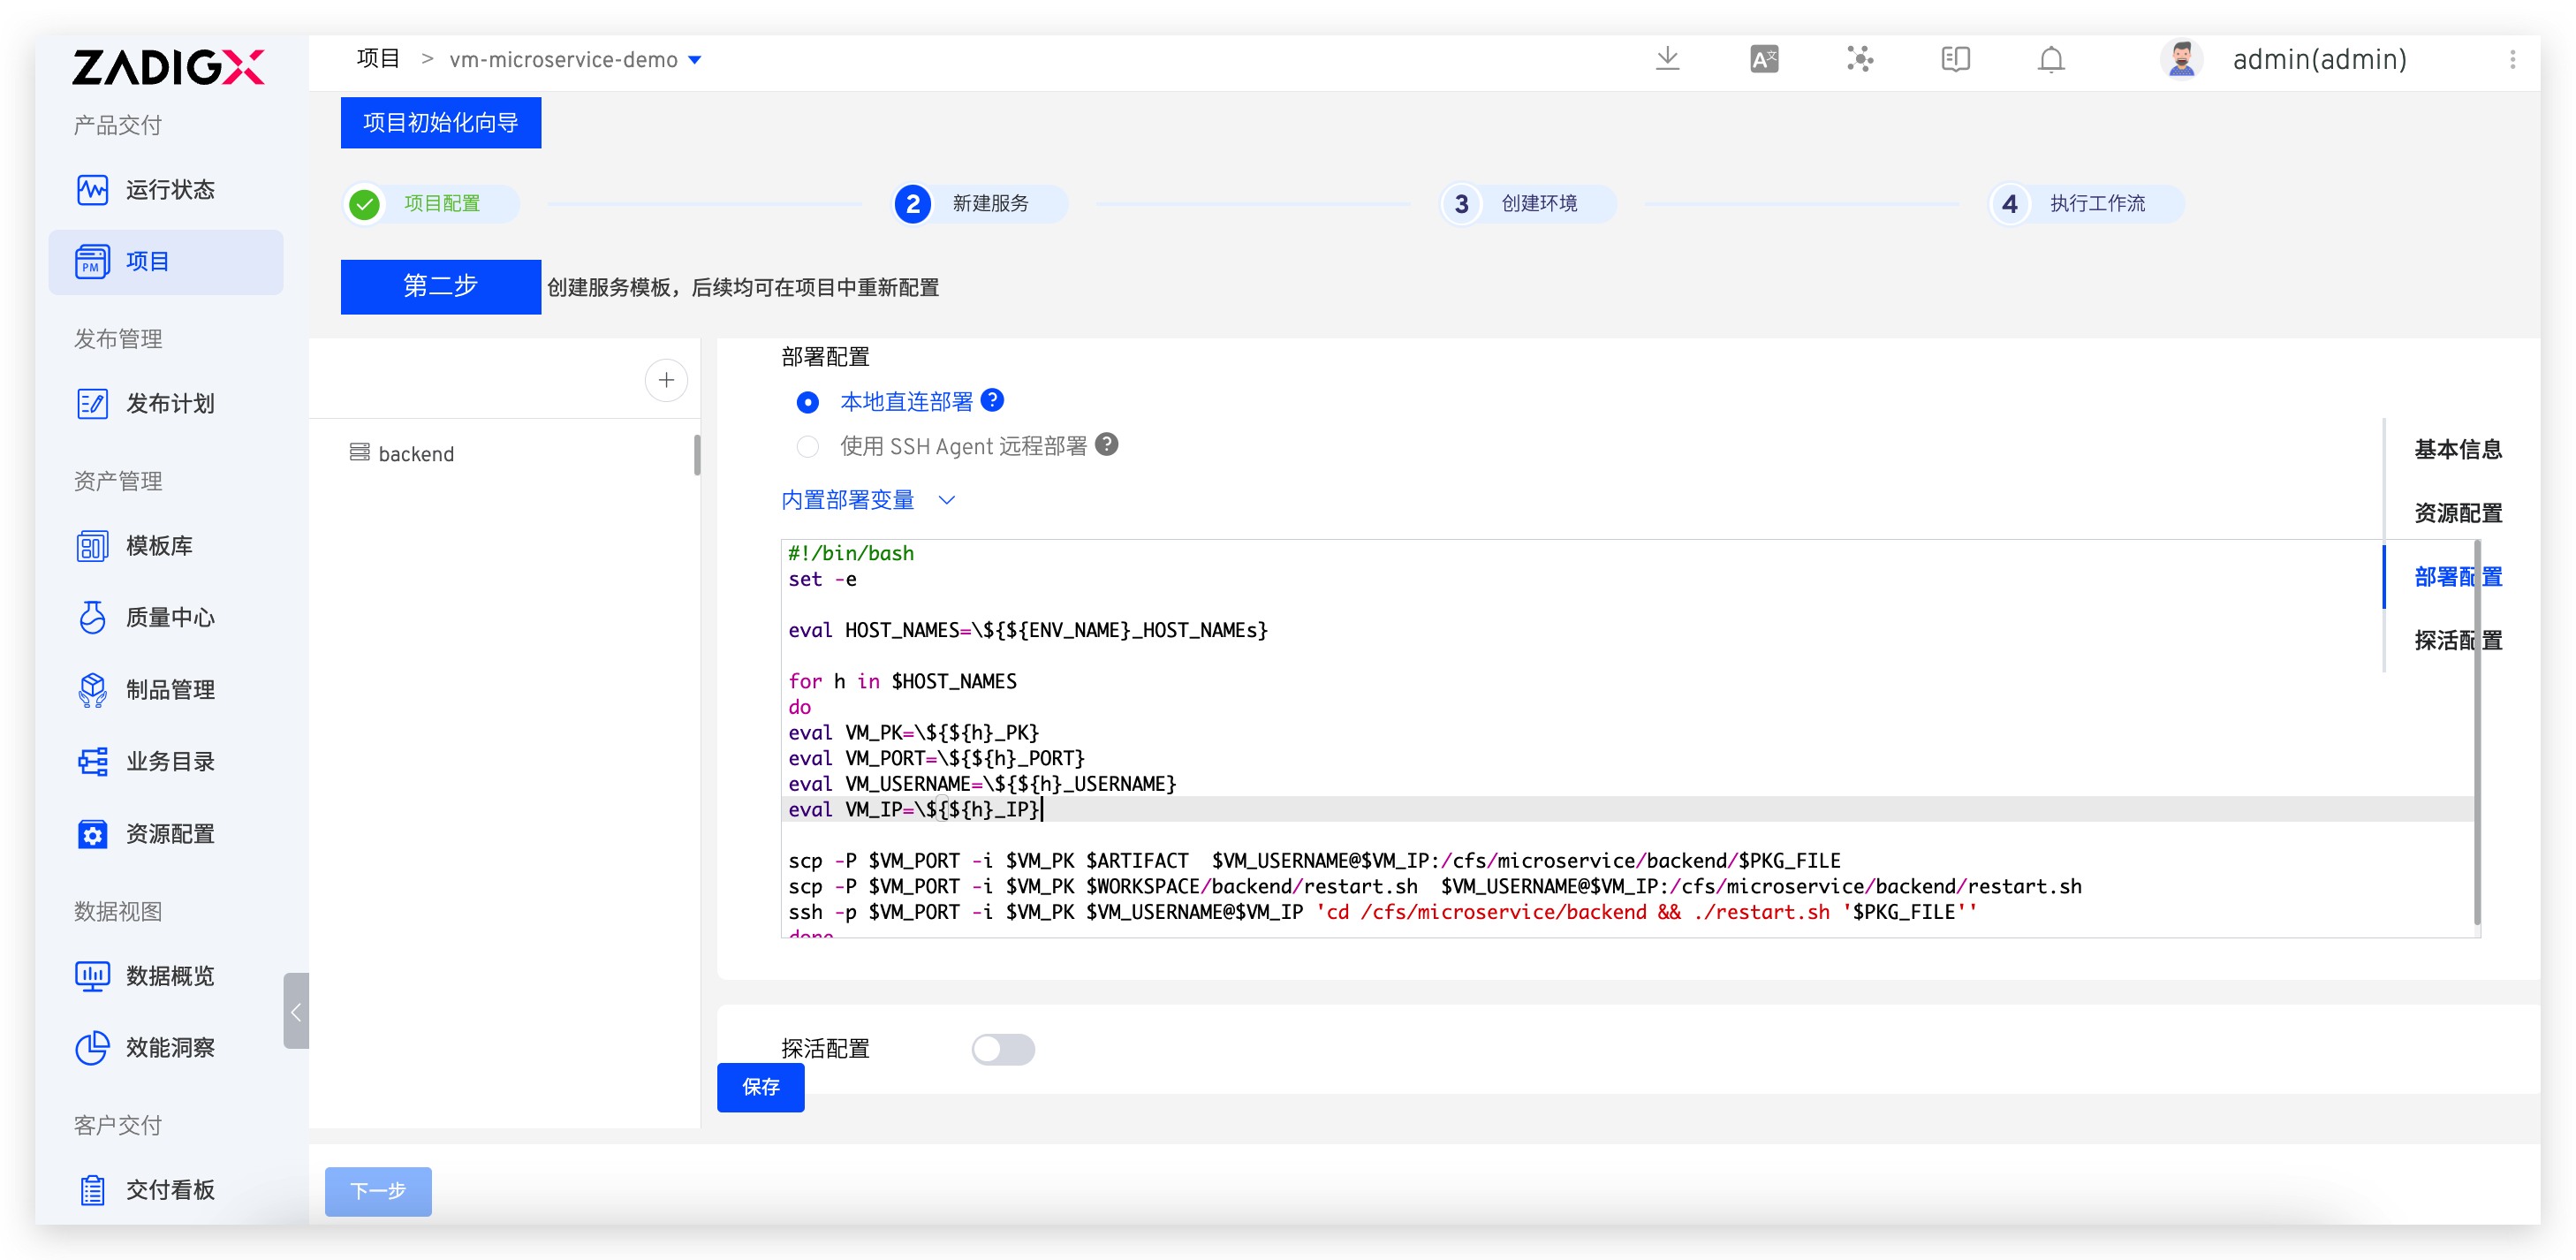Viewport: 2576px width, 1260px height.
Task: Open the language translation icon
Action: point(1764,59)
